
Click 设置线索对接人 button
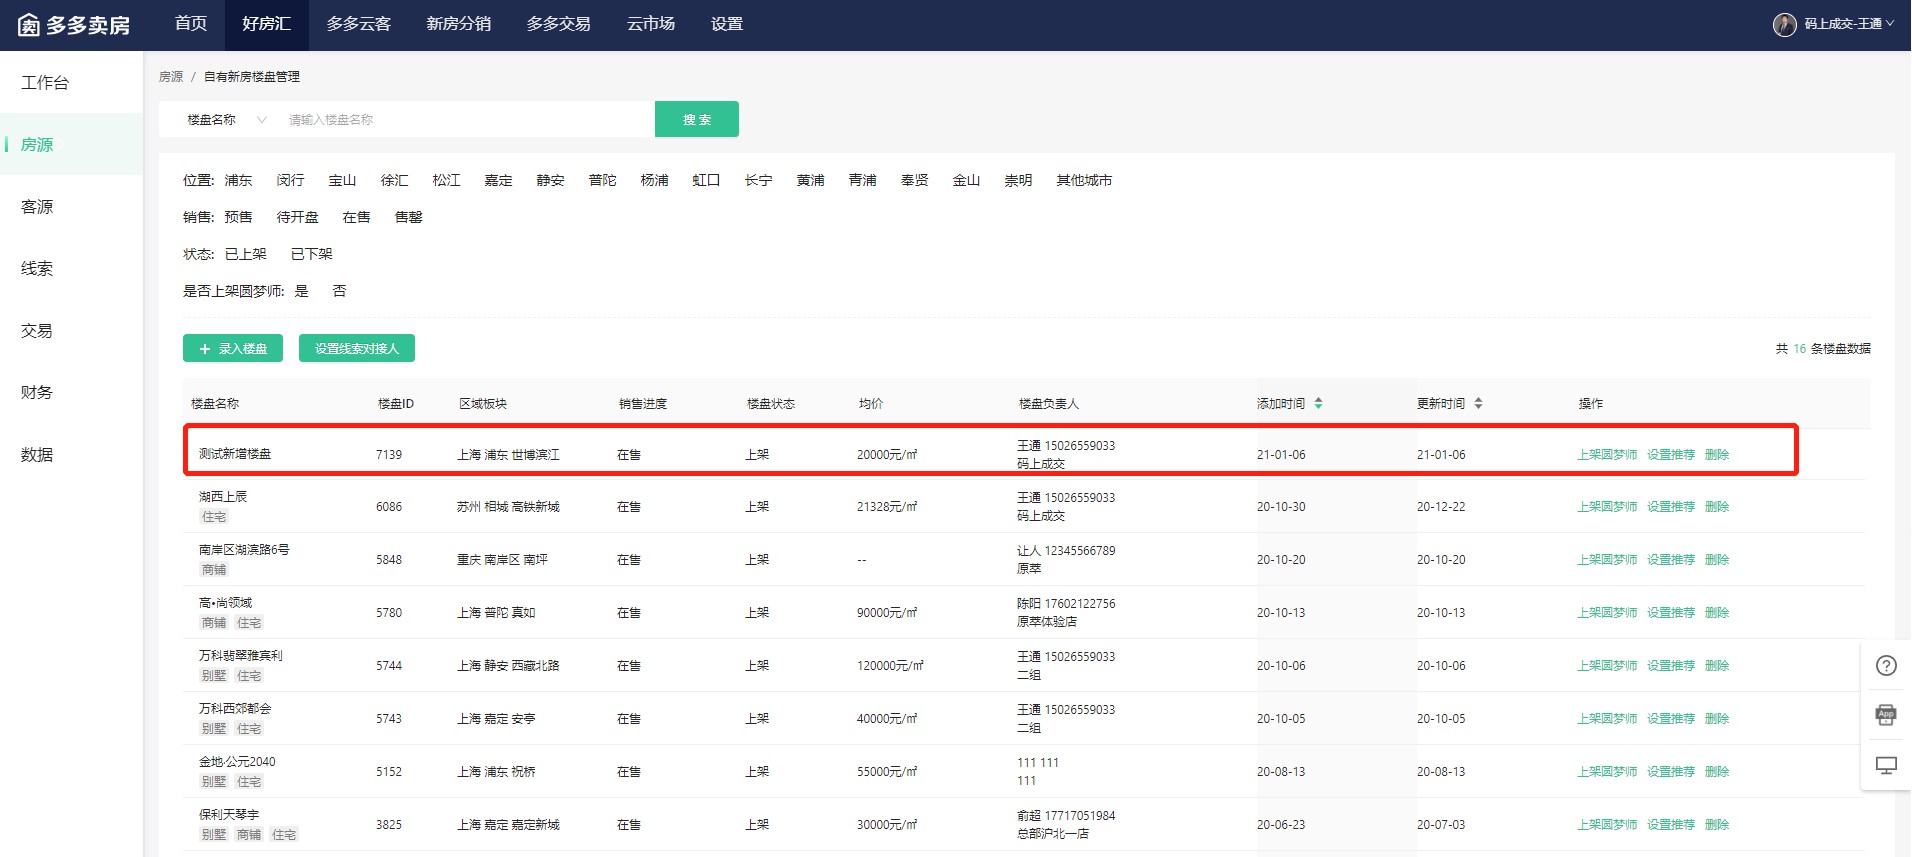(x=357, y=348)
